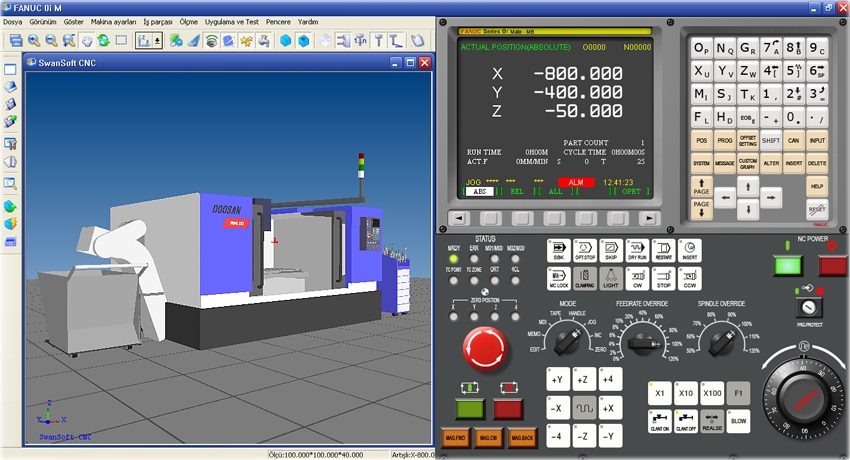
Task: Click the manual pulse handwheel dial
Action: [802, 400]
